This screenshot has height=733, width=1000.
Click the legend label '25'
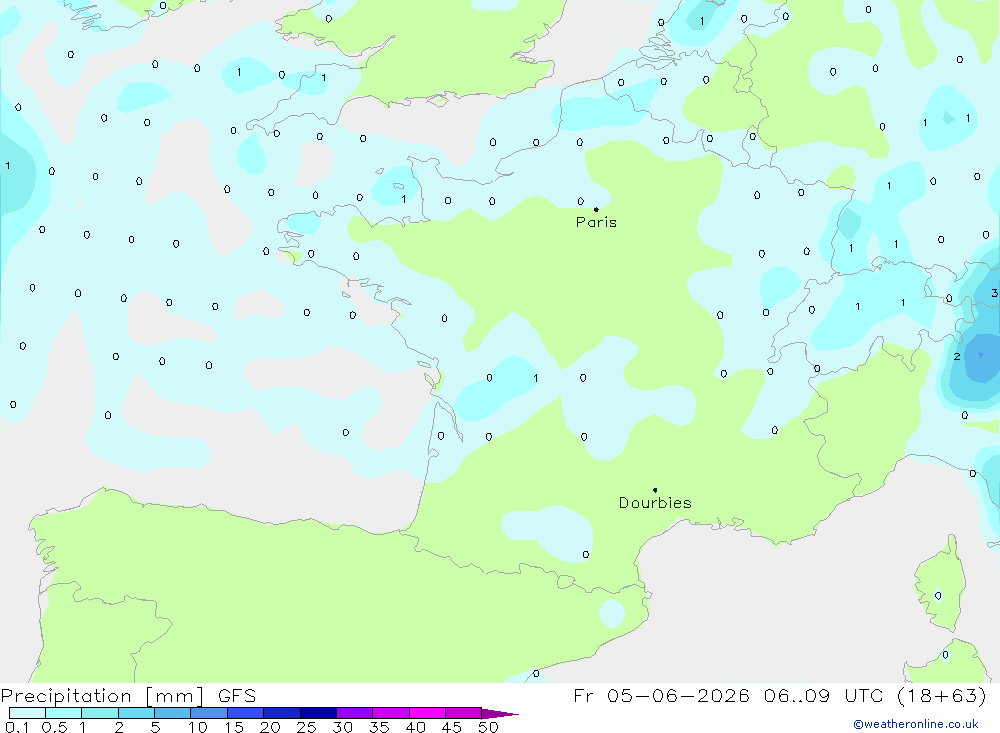pyautogui.click(x=307, y=727)
